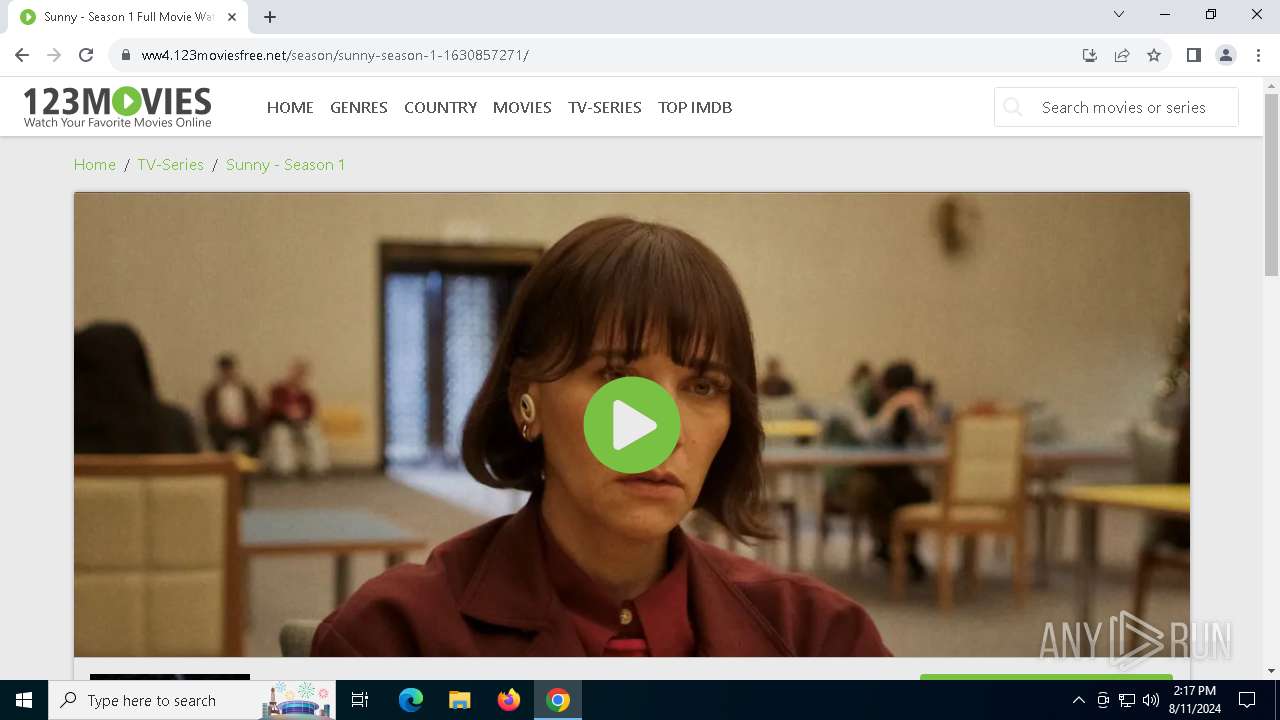This screenshot has height=720, width=1280.
Task: Open Task View on the taskbar
Action: (360, 700)
